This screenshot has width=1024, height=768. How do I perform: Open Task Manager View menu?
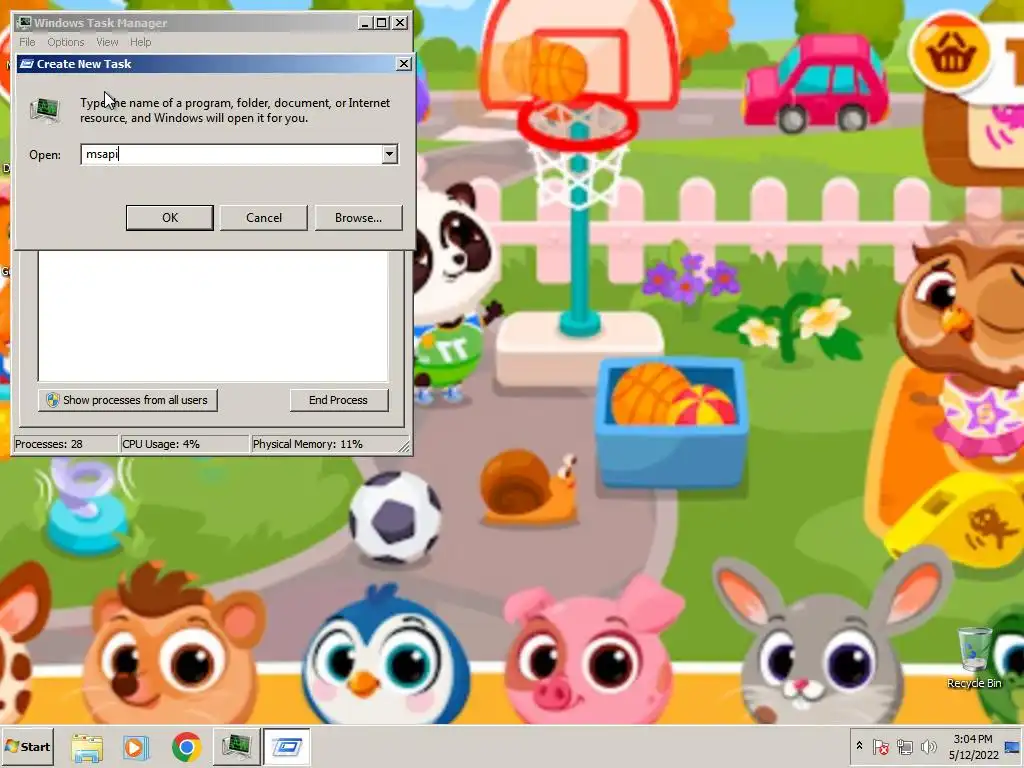[x=107, y=42]
